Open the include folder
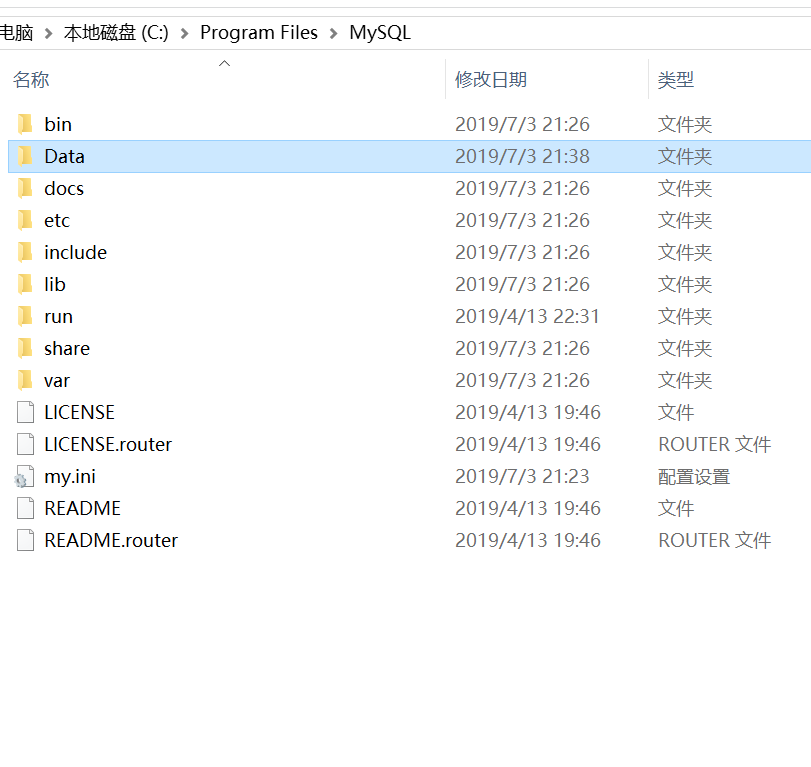Image resolution: width=811 pixels, height=767 pixels. [x=73, y=252]
